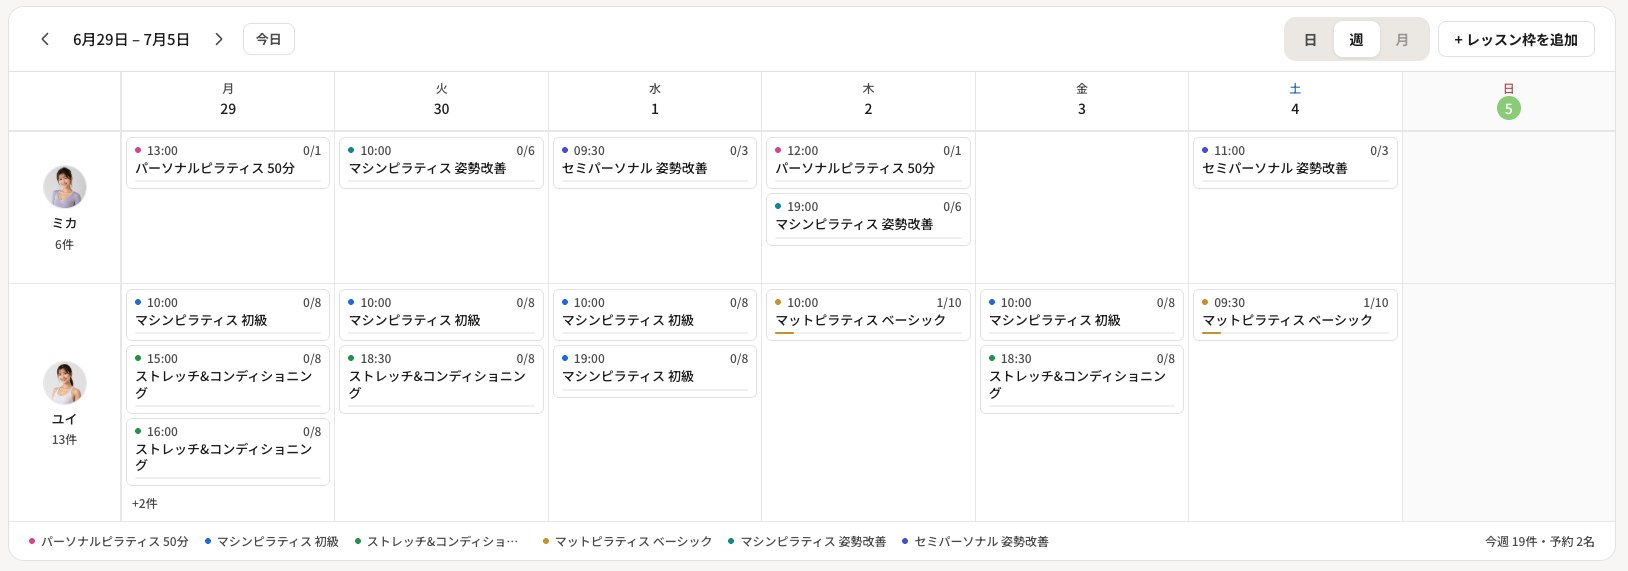Open ユイ's Friday 10:00 マシンピラティス 初級 lesson
This screenshot has width=1628, height=571.
(1081, 315)
